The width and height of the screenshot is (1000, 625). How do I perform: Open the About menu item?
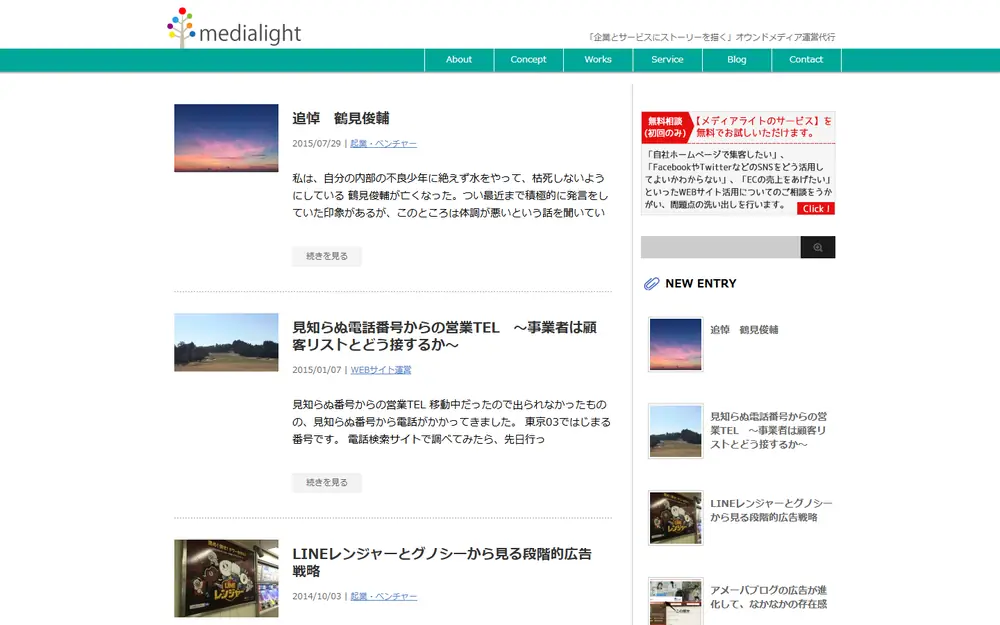click(459, 60)
